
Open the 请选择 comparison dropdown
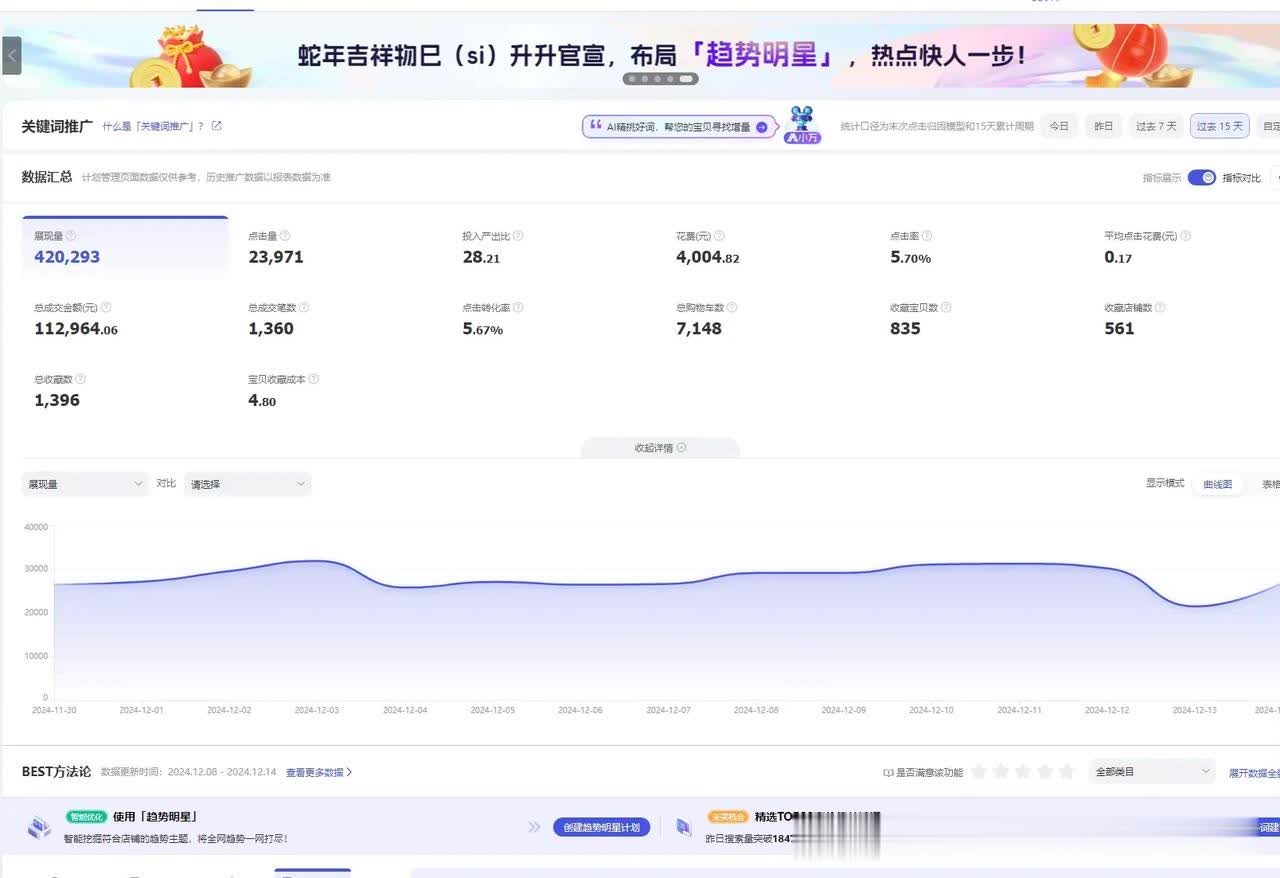click(x=248, y=484)
